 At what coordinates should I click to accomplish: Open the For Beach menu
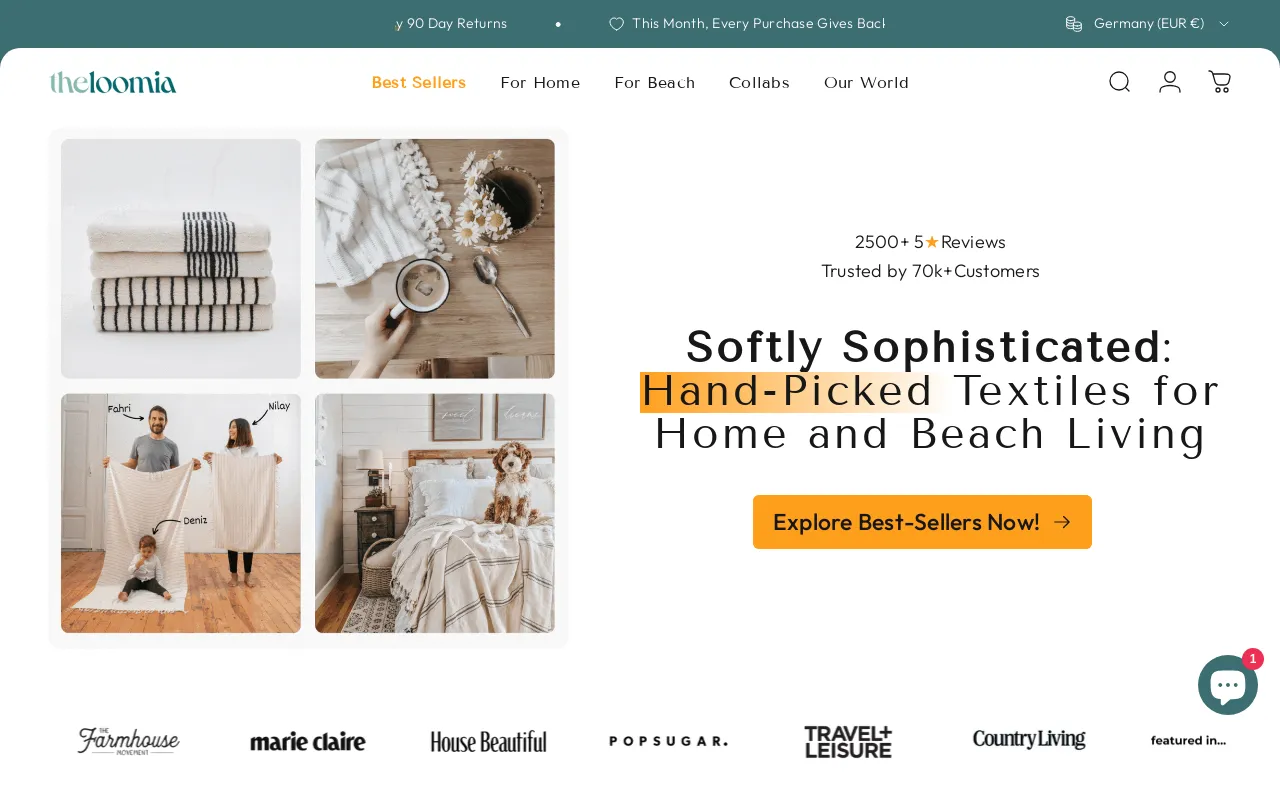(x=655, y=82)
